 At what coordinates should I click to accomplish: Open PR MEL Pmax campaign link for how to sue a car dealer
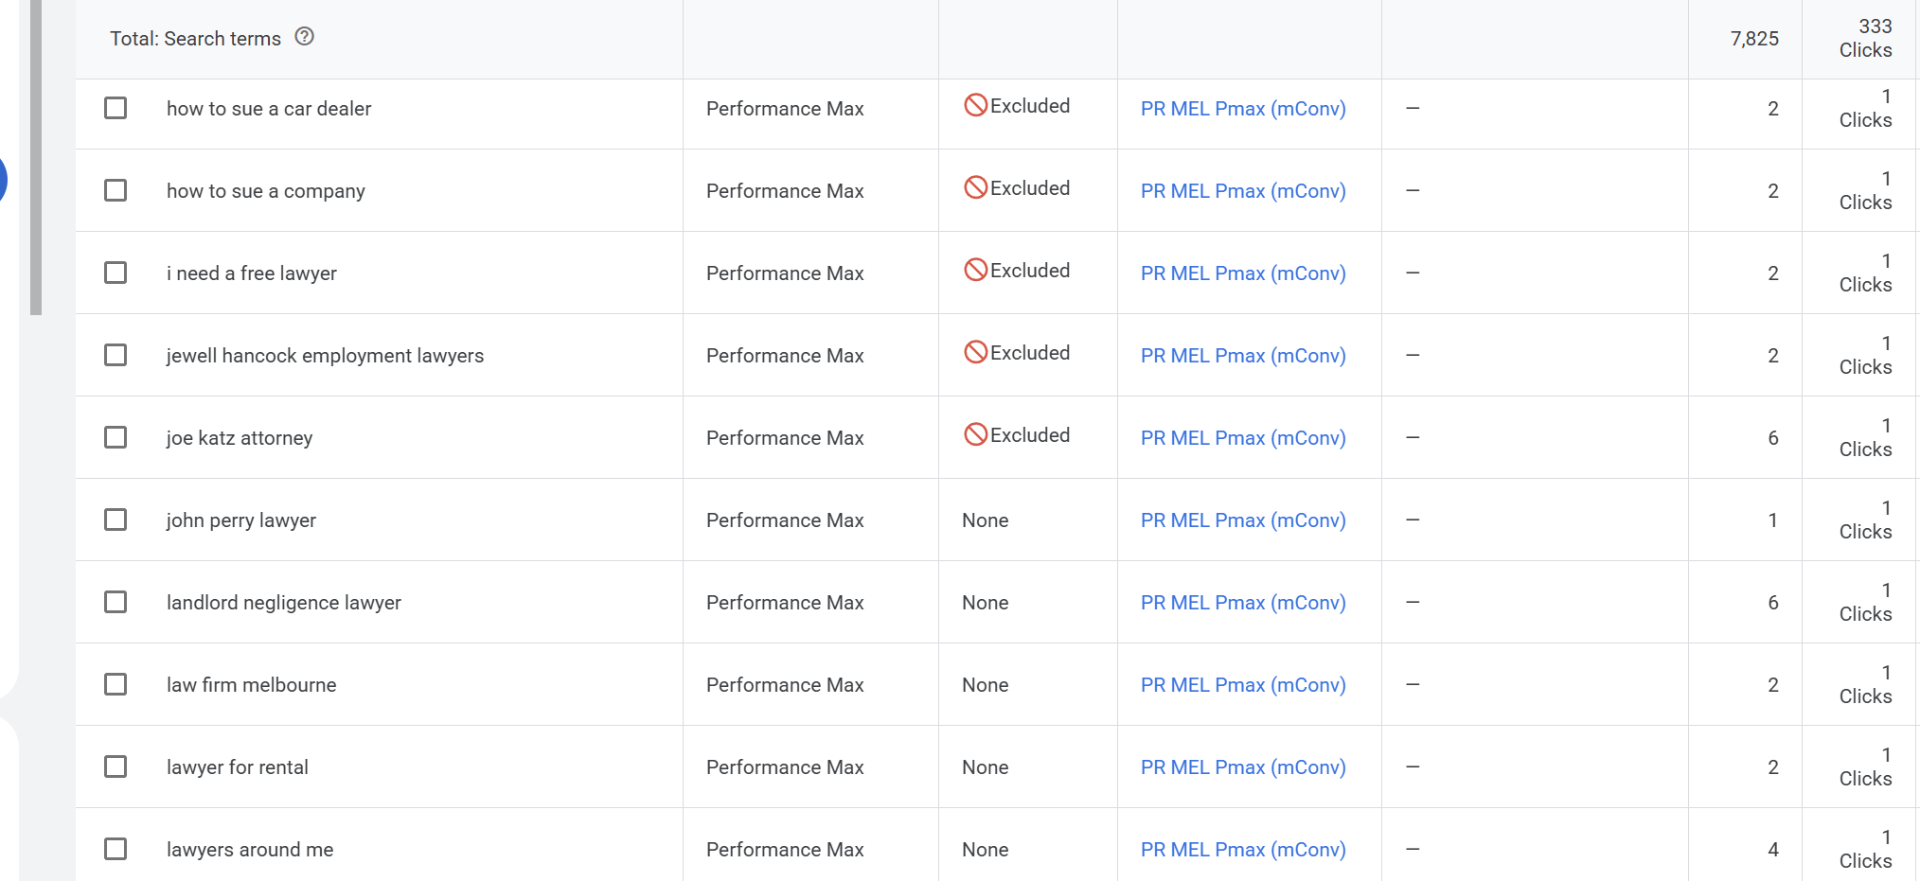pyautogui.click(x=1243, y=108)
